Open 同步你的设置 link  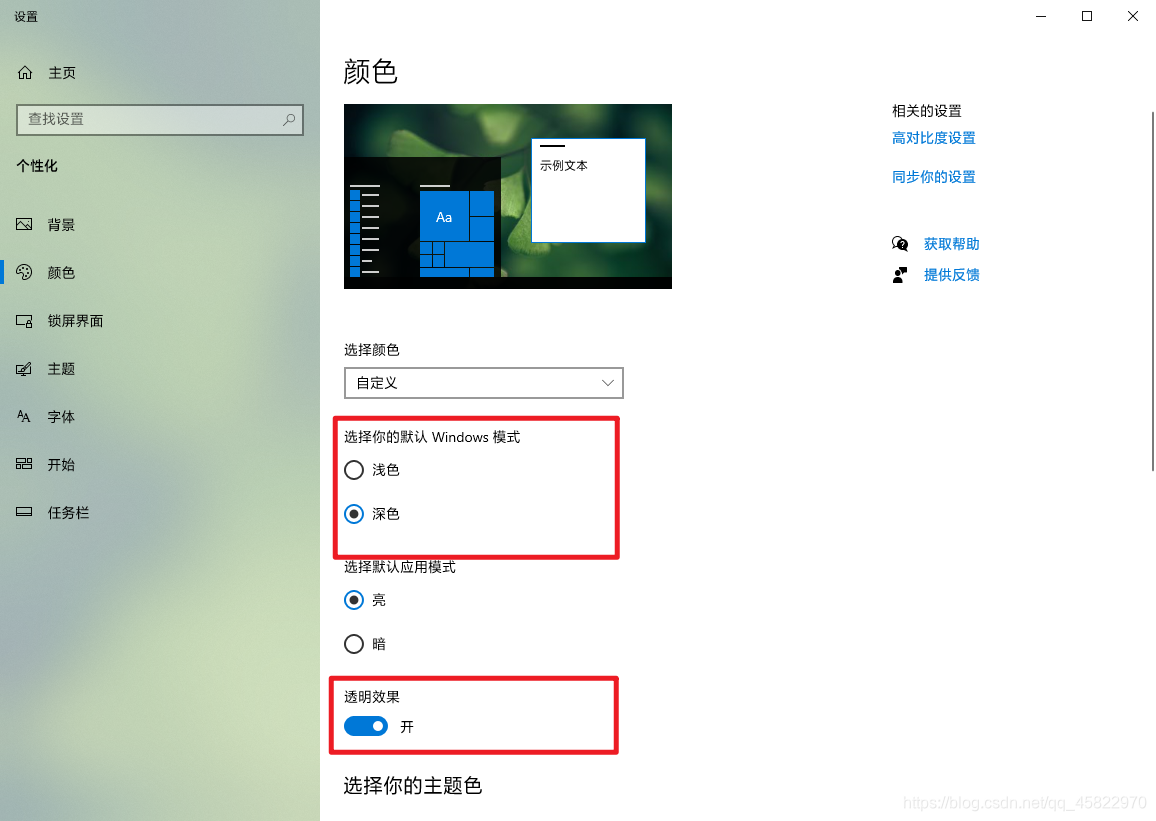933,177
